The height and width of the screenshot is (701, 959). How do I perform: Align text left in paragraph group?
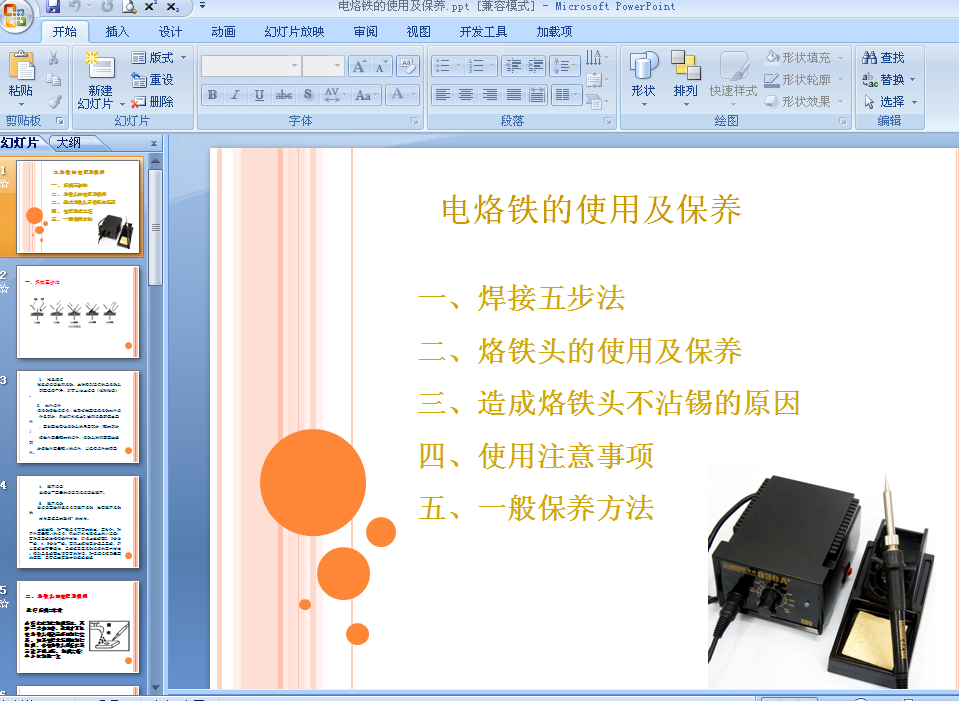pyautogui.click(x=443, y=95)
